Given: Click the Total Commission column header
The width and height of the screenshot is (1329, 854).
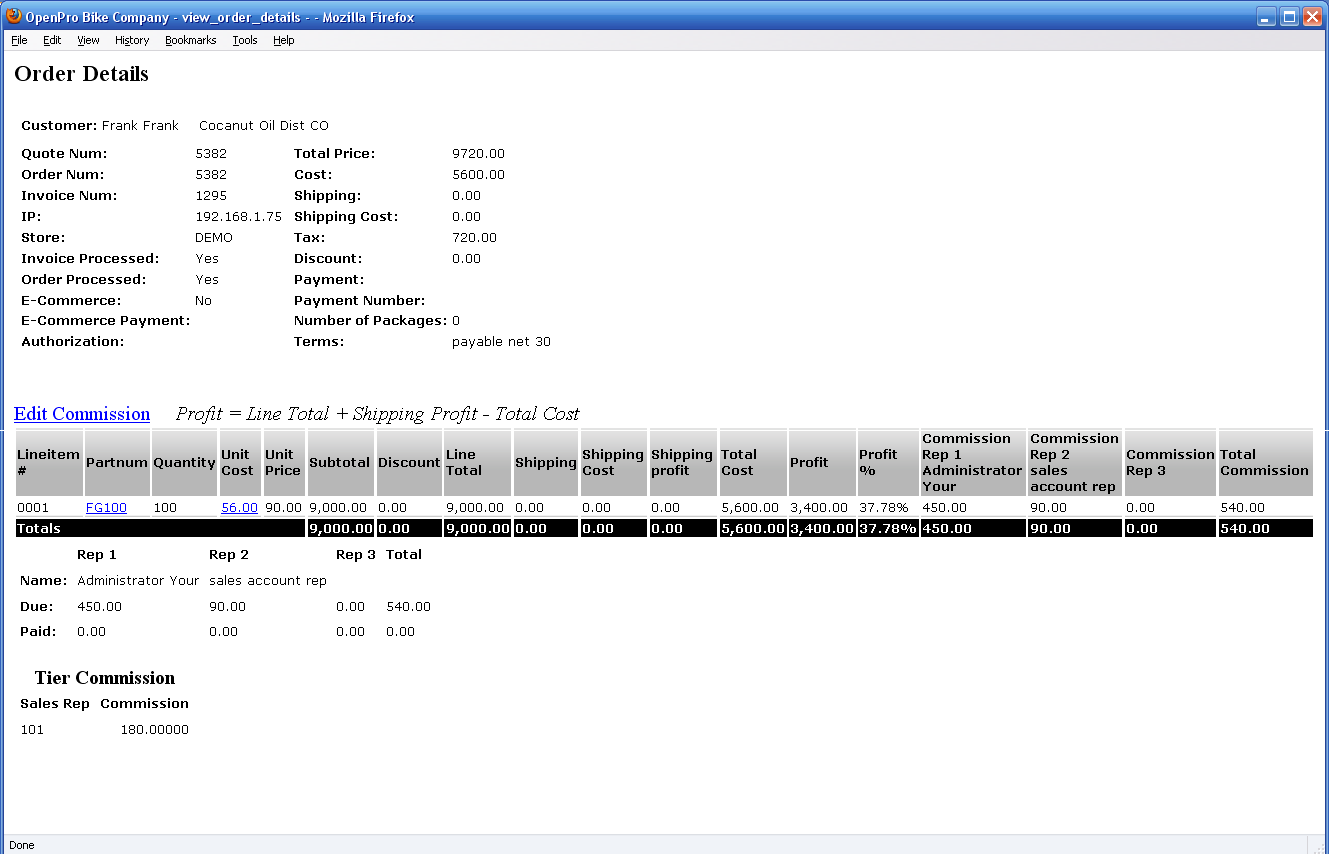Looking at the screenshot, I should tap(1264, 463).
